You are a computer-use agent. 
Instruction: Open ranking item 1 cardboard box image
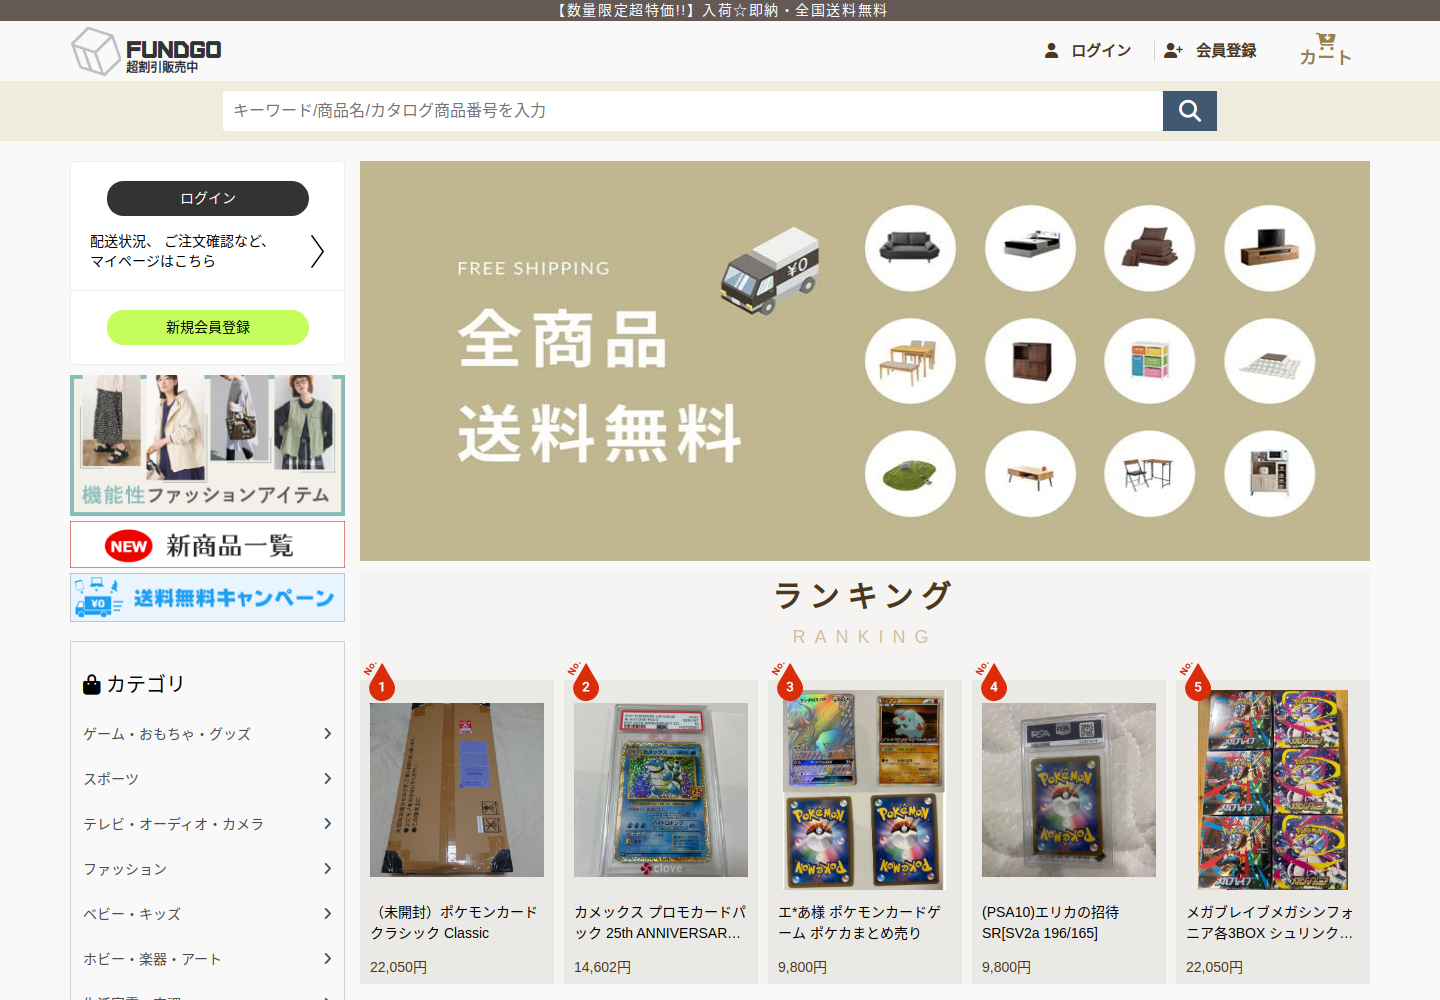pyautogui.click(x=457, y=790)
